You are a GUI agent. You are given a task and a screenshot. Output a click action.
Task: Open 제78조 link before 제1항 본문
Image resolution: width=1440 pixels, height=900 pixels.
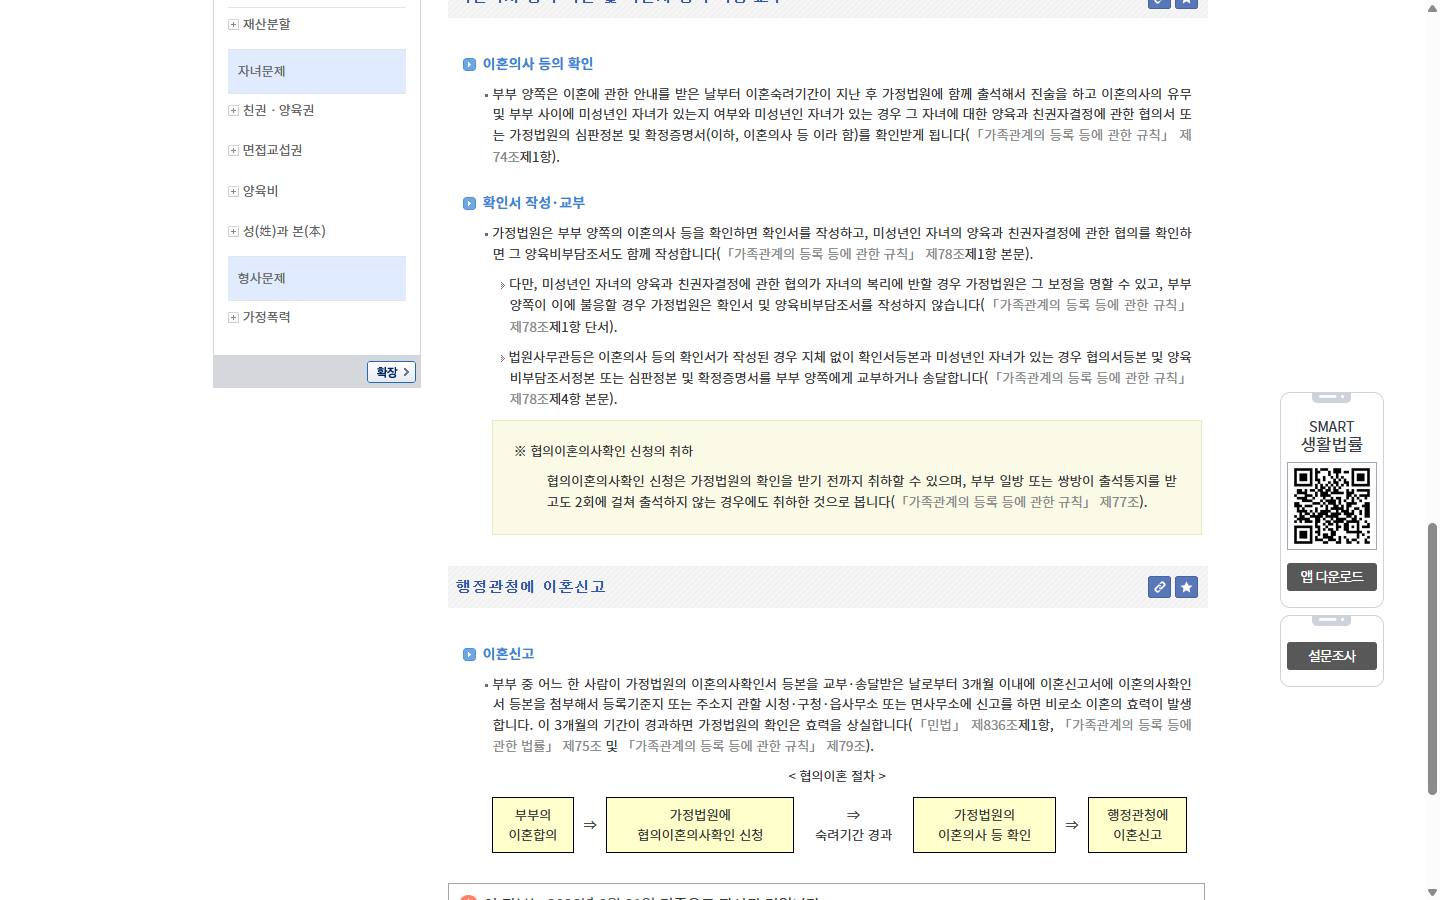(945, 254)
